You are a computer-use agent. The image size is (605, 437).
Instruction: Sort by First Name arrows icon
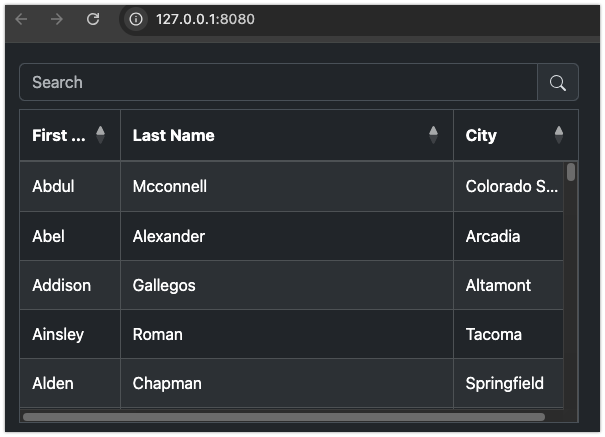point(100,135)
